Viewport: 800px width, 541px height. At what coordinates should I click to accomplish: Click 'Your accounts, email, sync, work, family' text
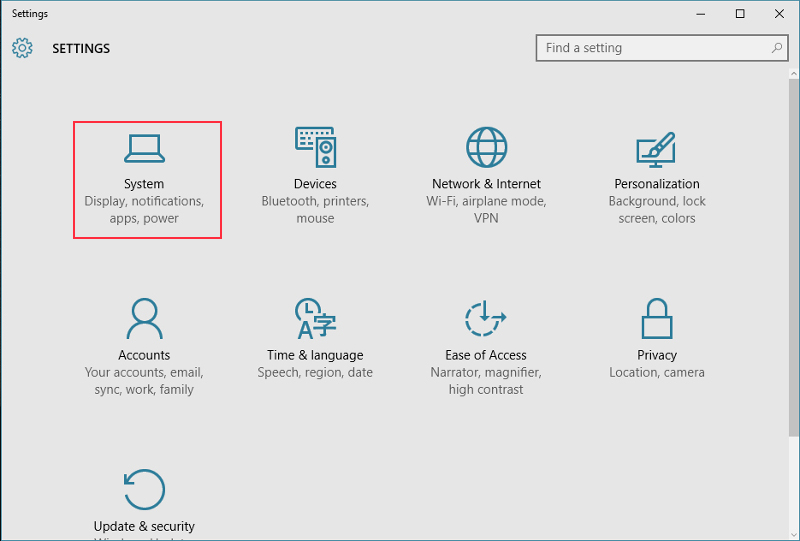click(x=144, y=381)
